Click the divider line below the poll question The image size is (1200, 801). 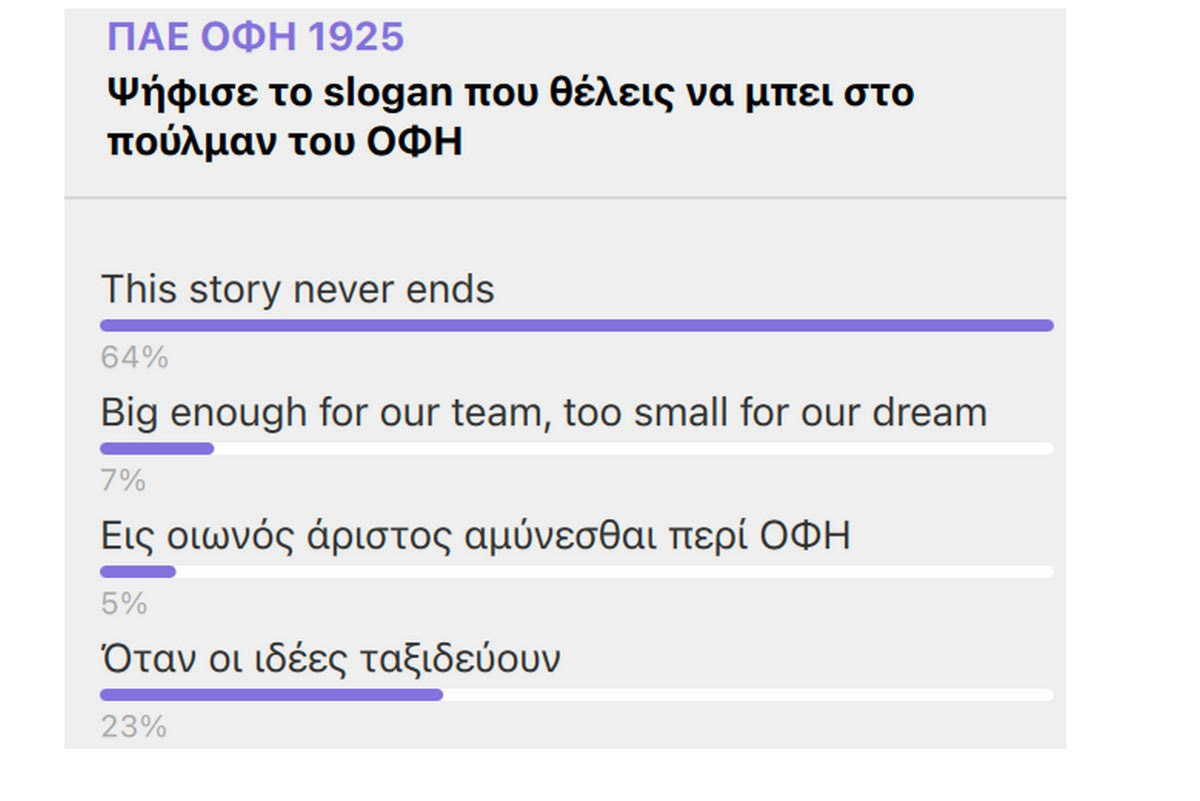tap(565, 198)
